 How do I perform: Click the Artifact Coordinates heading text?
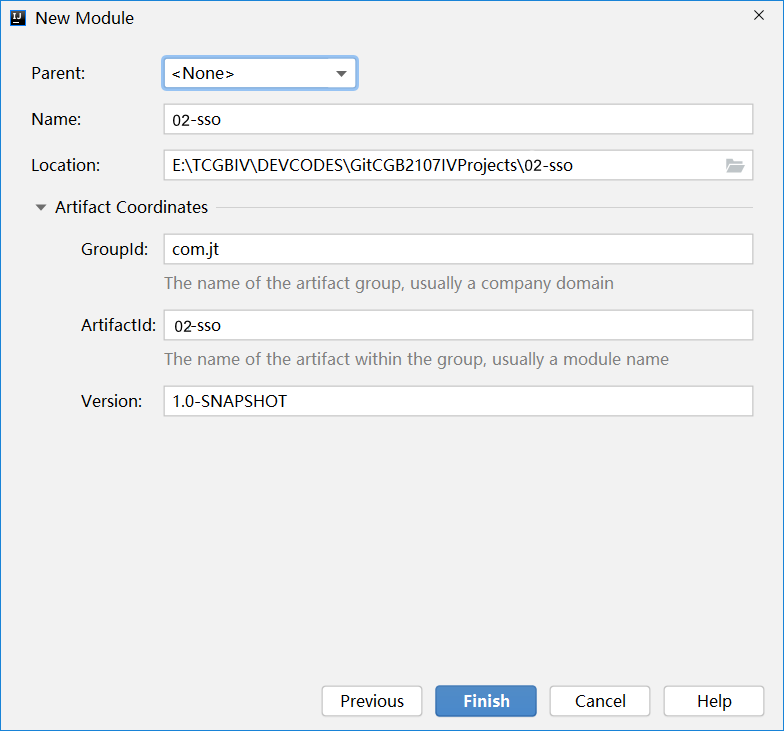pyautogui.click(x=132, y=207)
